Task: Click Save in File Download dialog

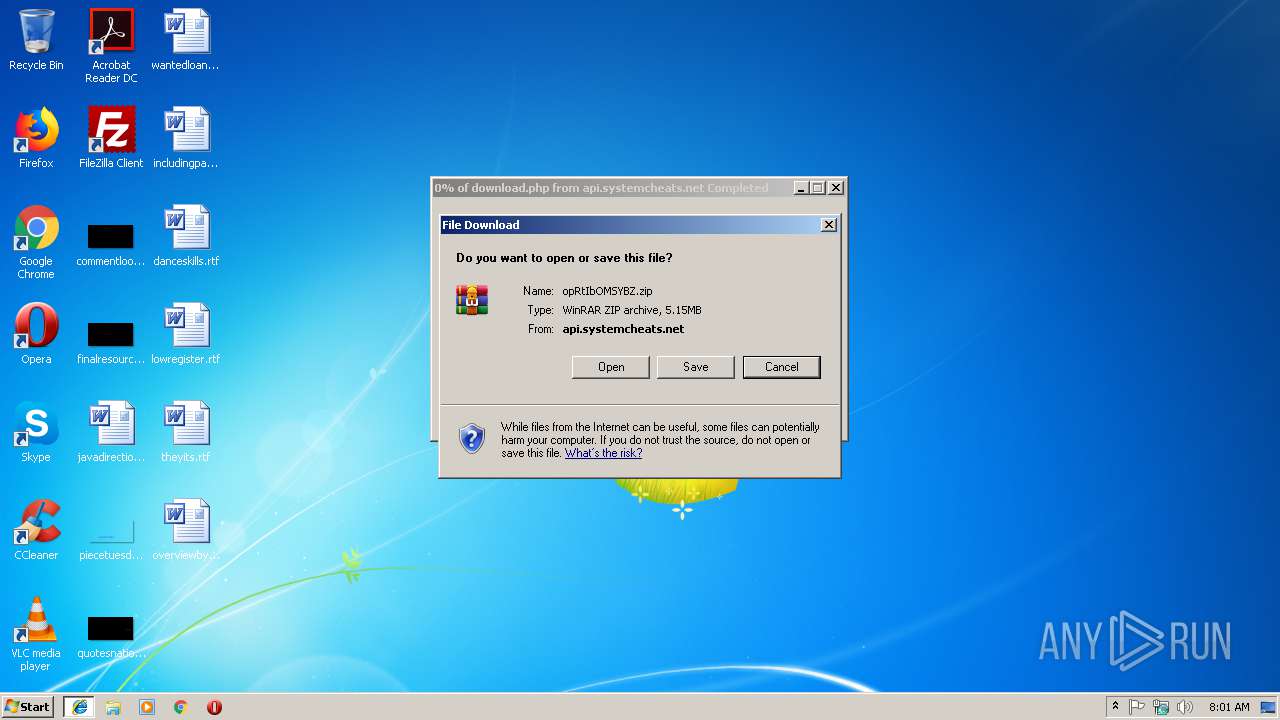Action: click(696, 367)
